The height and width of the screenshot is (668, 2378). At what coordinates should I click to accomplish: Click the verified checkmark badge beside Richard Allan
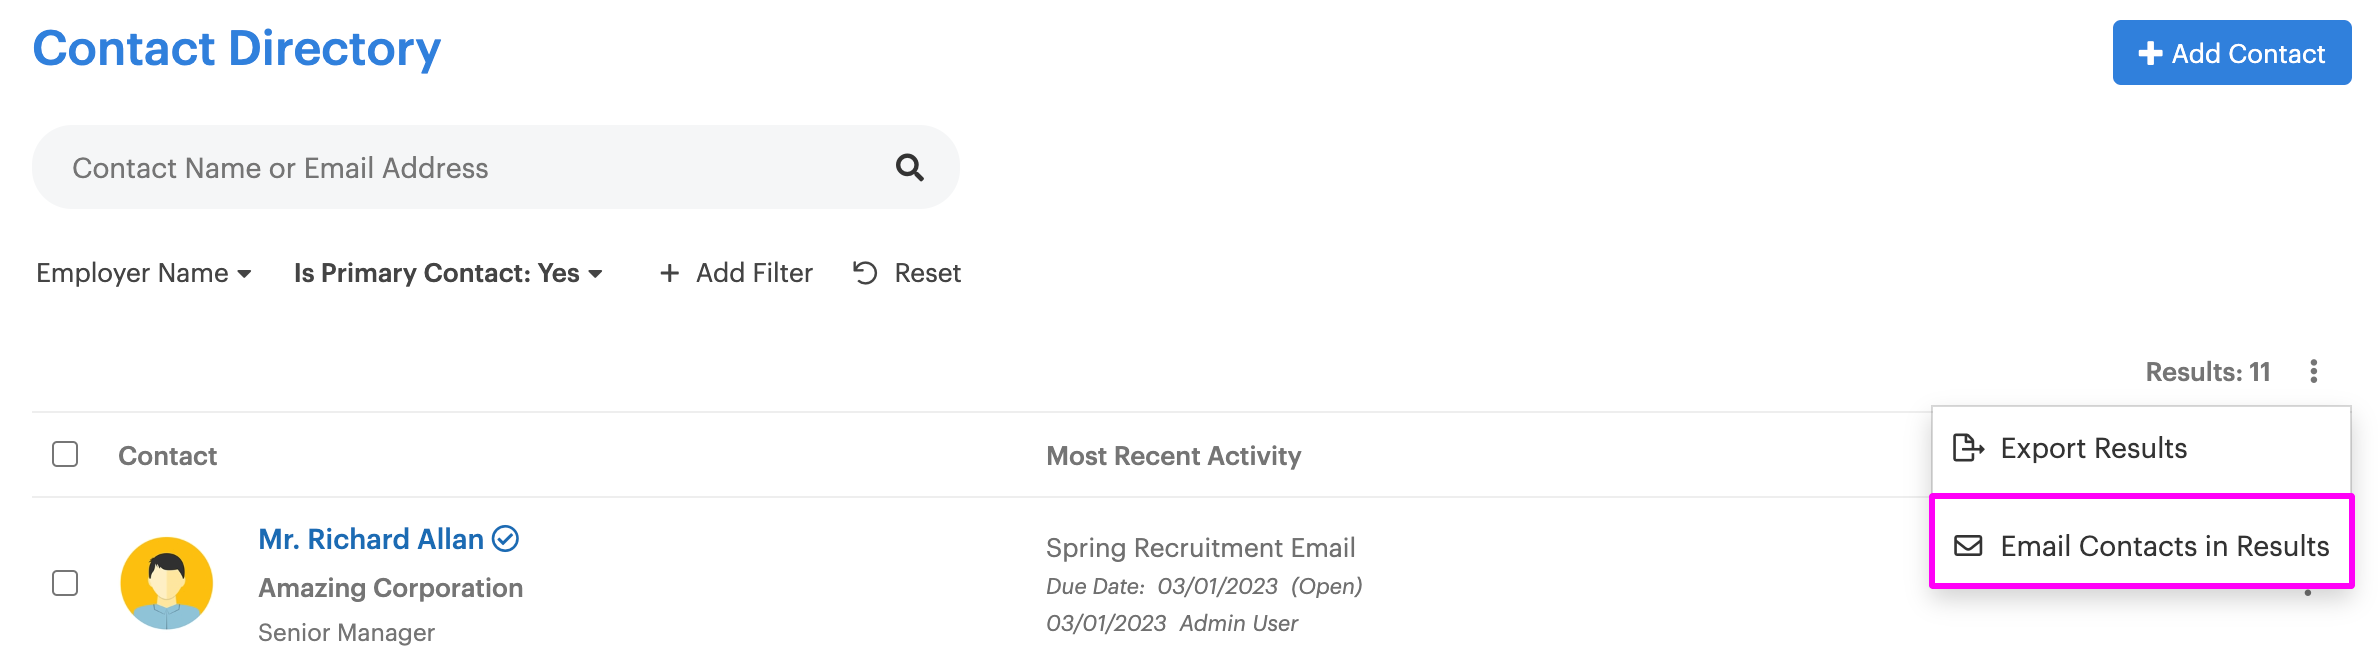point(506,539)
